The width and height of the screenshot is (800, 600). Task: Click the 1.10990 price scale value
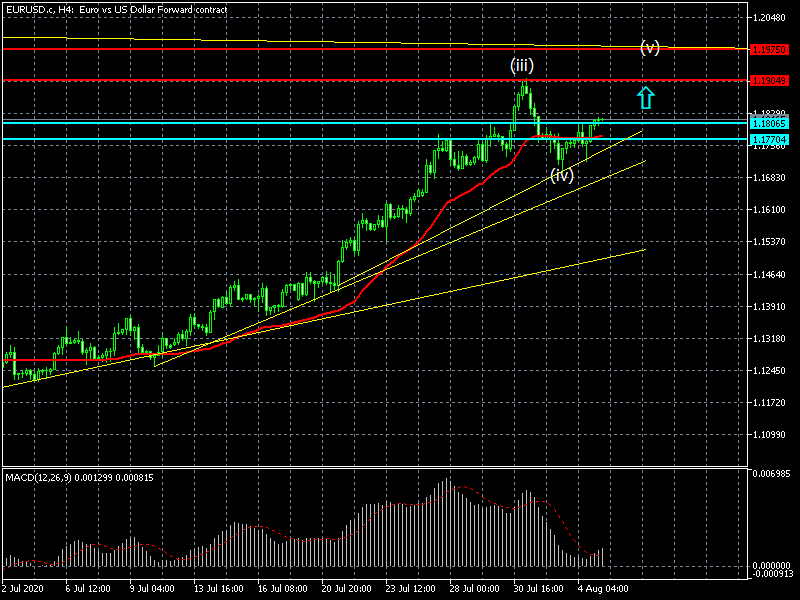coord(771,436)
